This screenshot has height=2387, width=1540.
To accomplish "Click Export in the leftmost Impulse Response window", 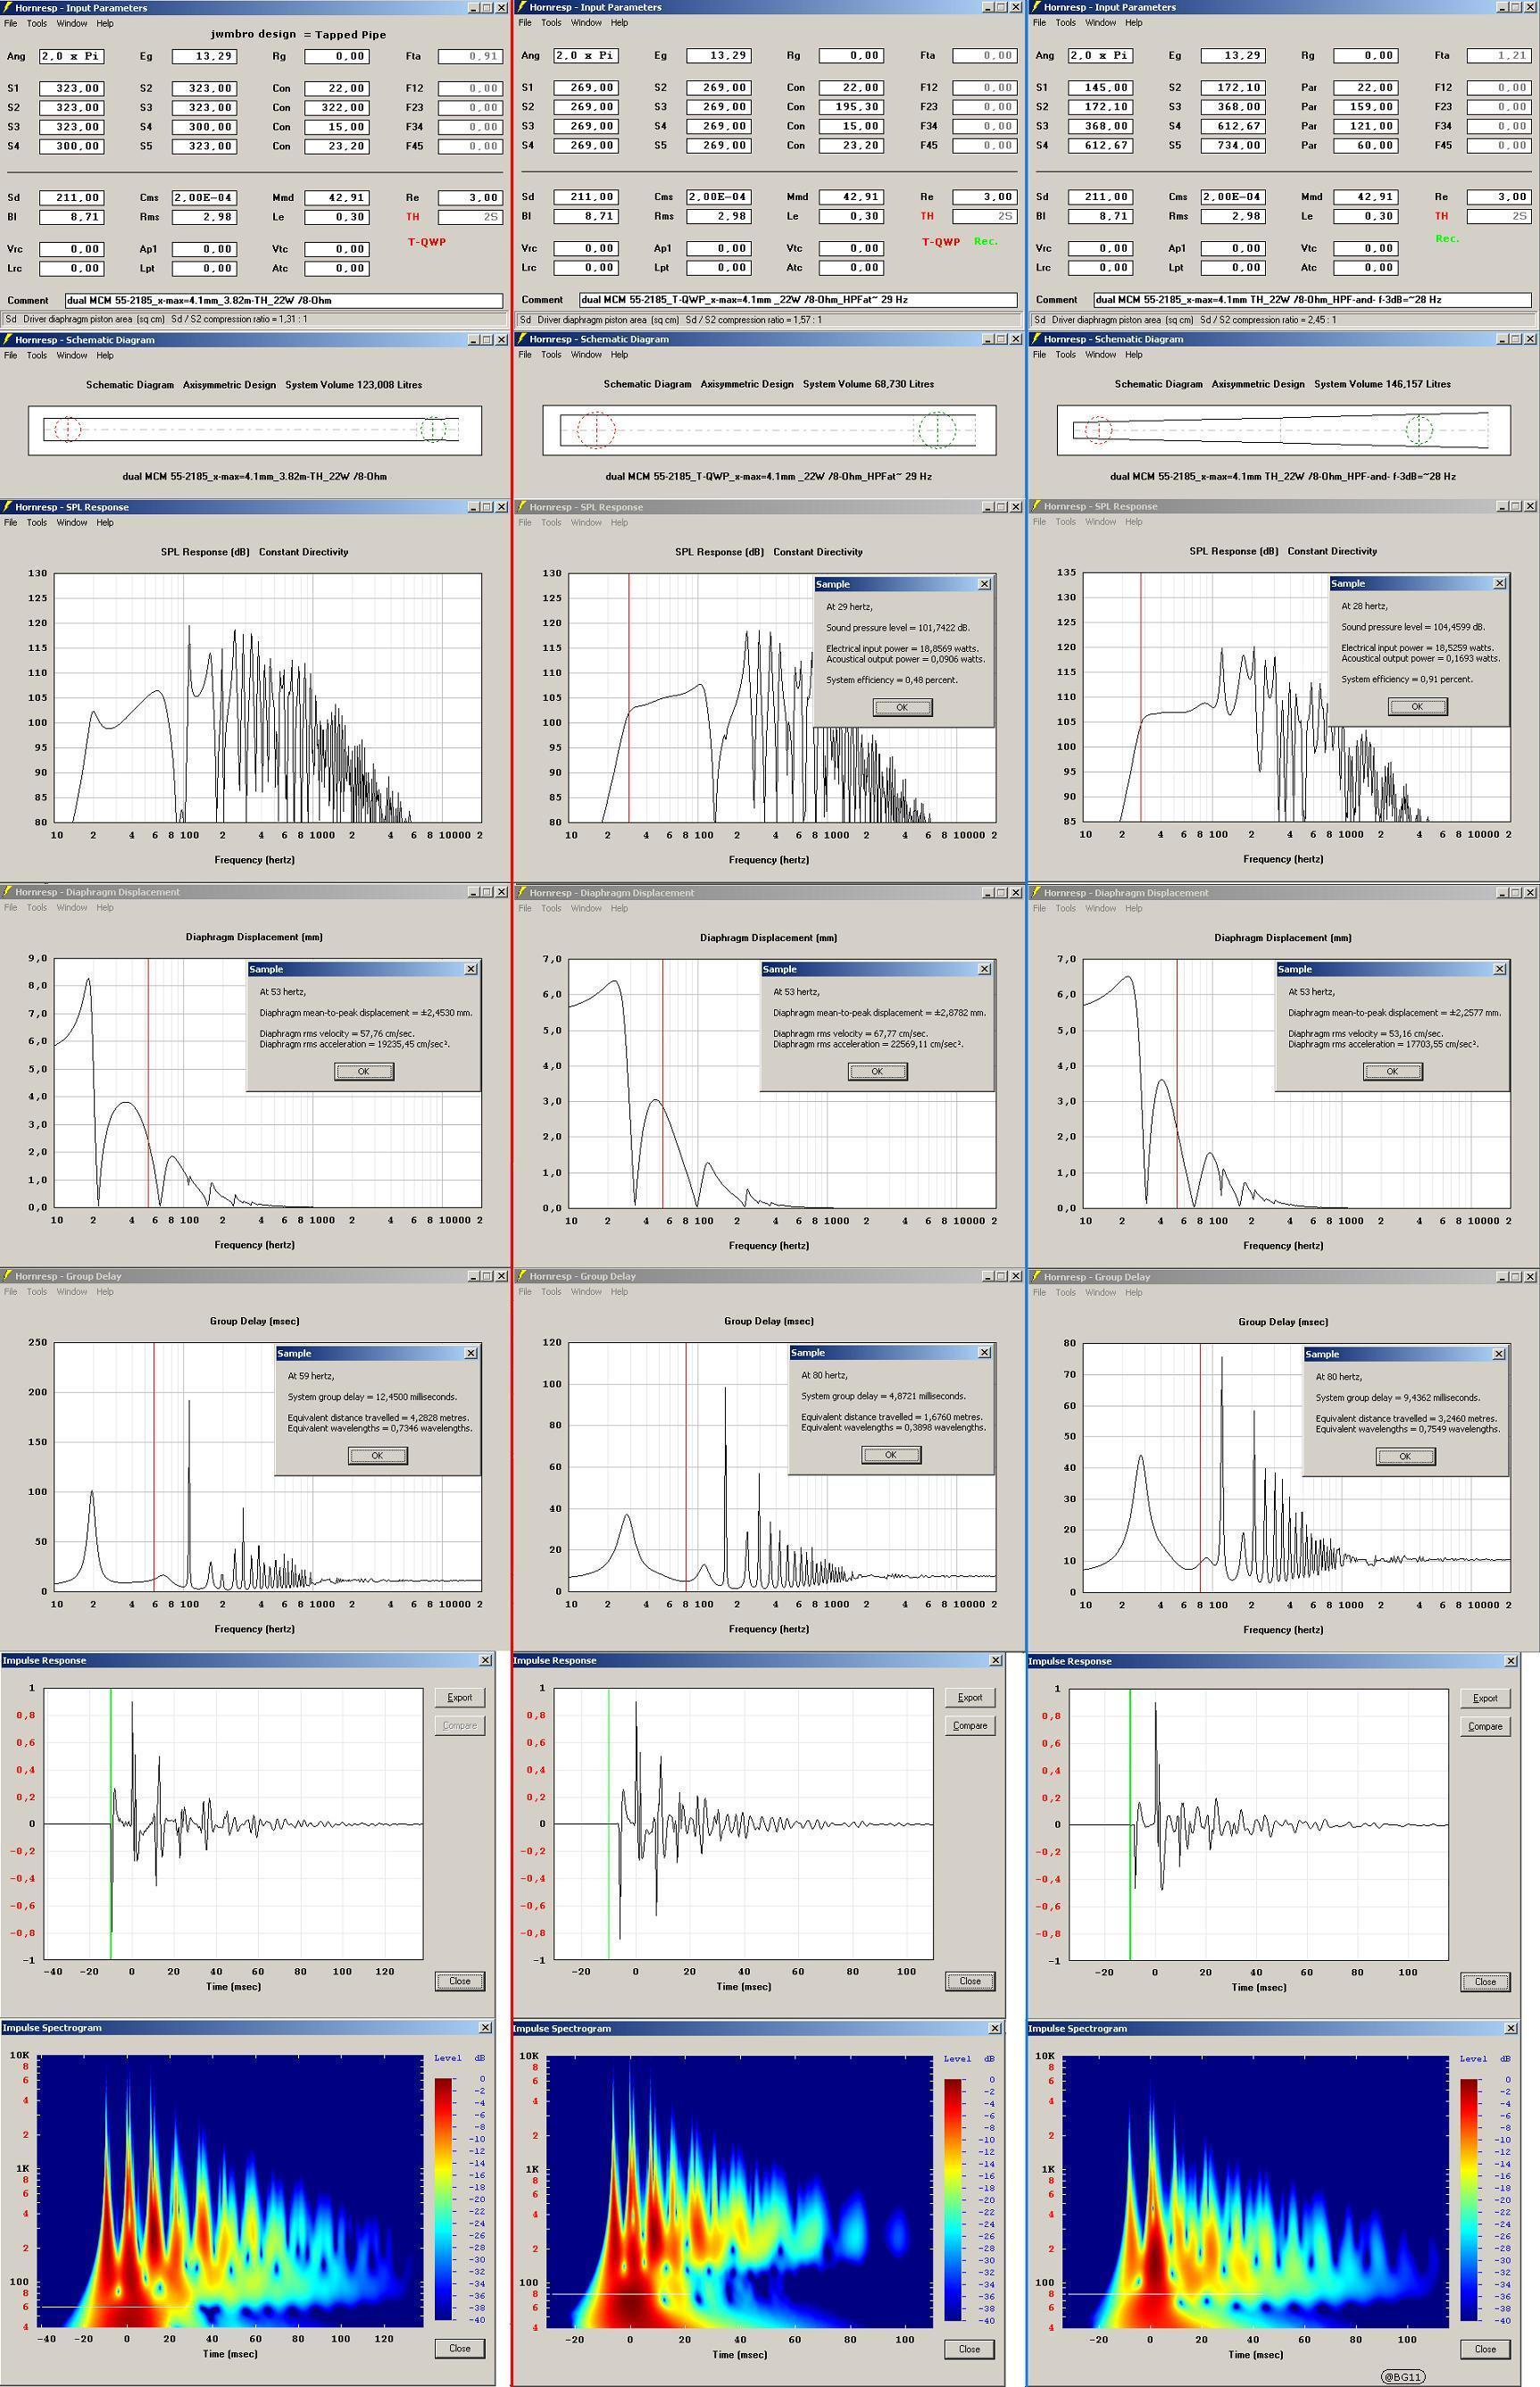I will 460,1697.
